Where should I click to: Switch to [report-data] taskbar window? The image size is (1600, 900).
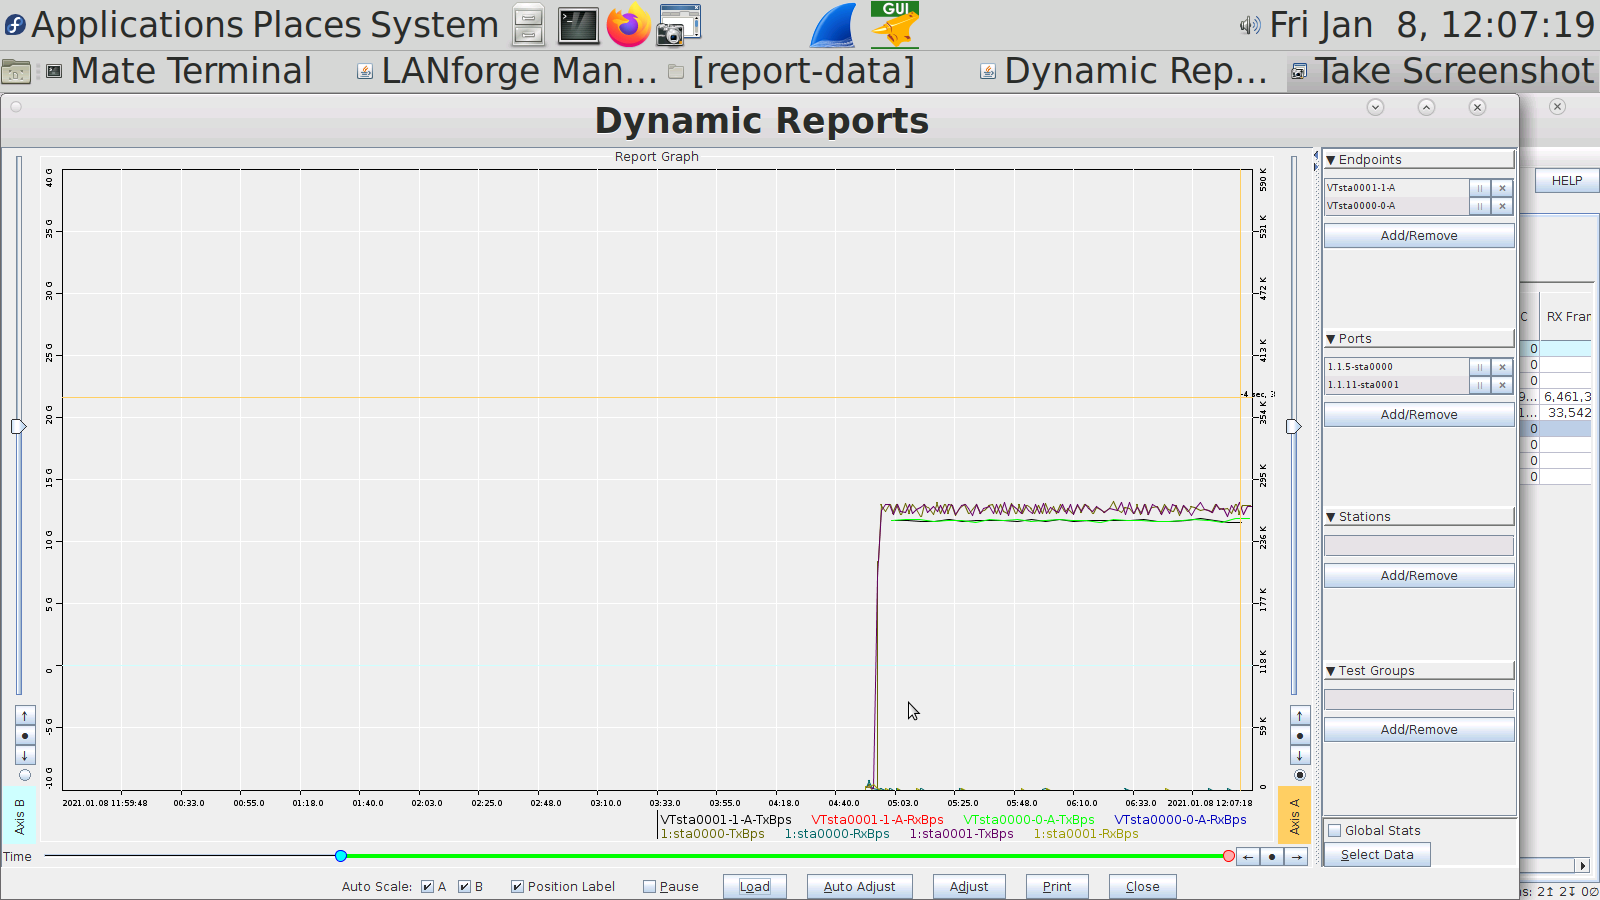pyautogui.click(x=792, y=71)
